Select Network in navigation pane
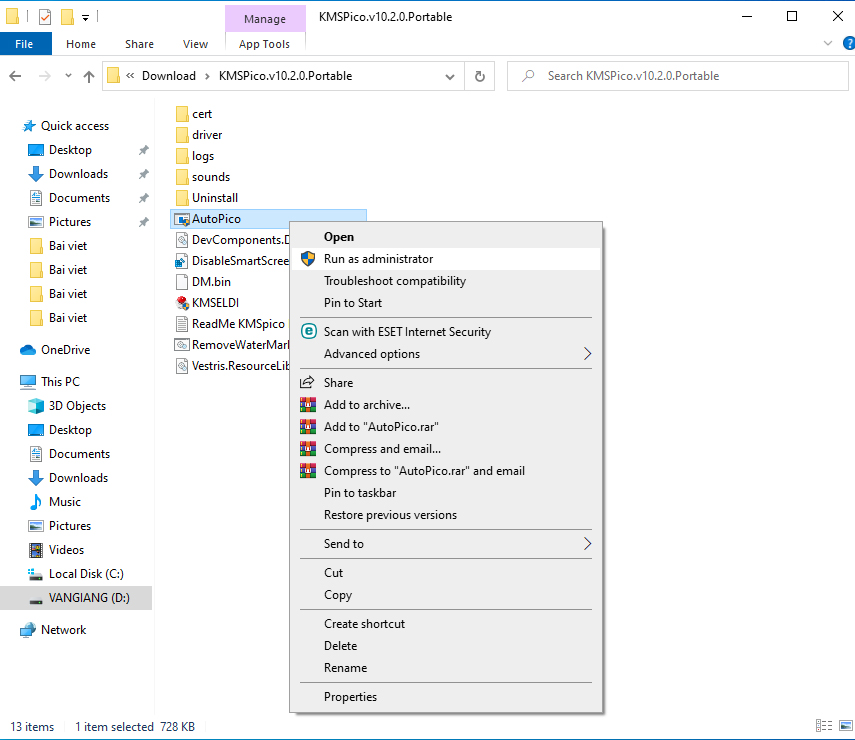855x740 pixels. [63, 630]
